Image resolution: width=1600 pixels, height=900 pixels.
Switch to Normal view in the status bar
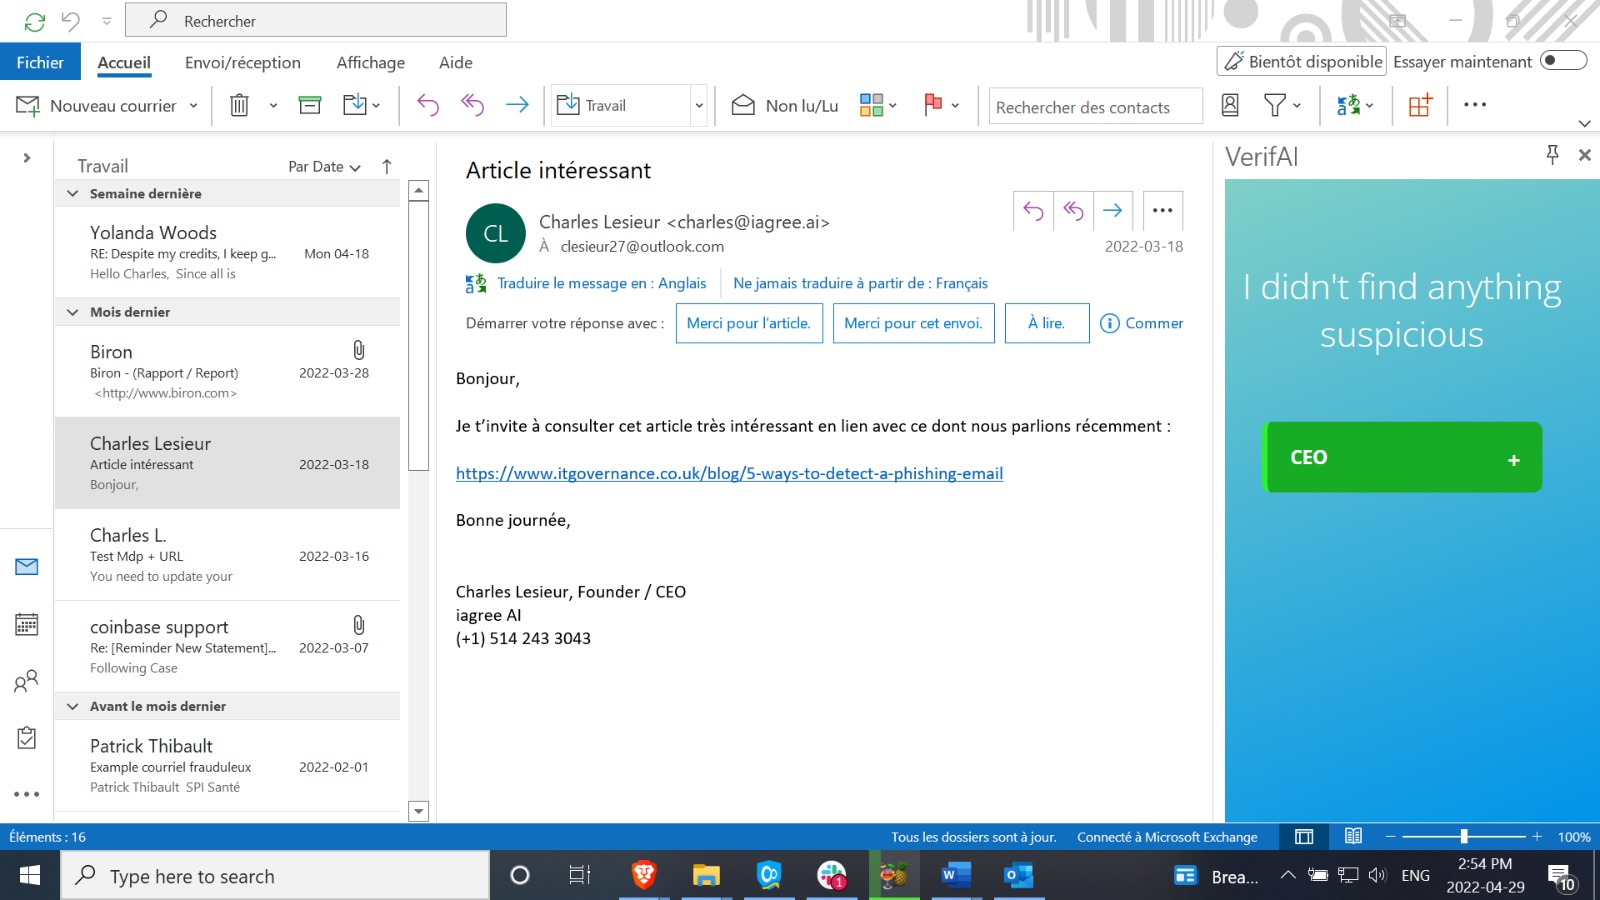[x=1304, y=837]
